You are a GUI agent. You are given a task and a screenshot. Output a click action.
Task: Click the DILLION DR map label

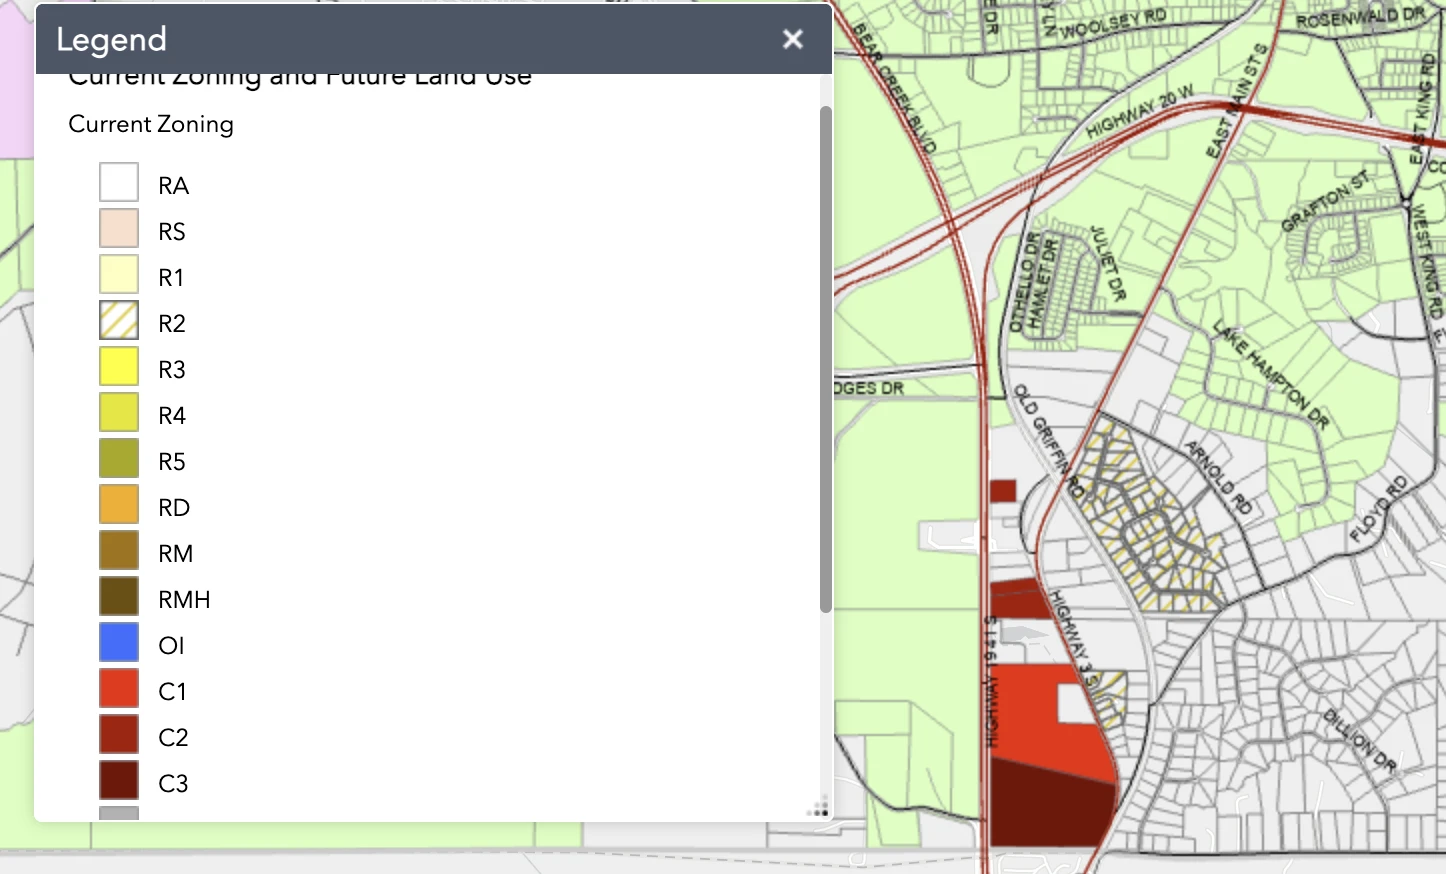tap(1359, 740)
